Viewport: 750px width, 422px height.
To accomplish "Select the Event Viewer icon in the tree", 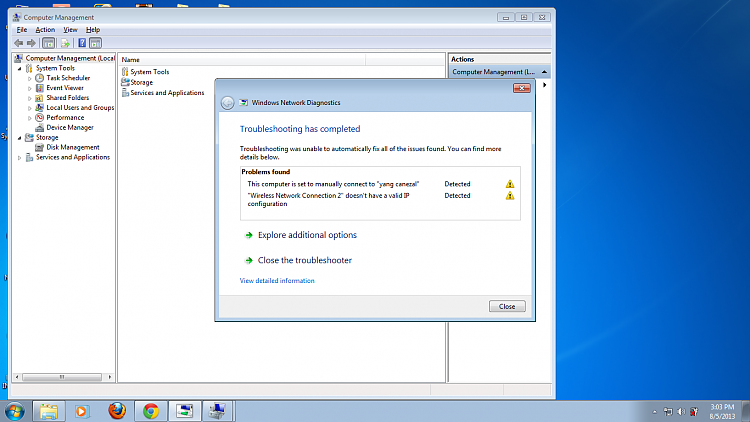I will point(40,88).
